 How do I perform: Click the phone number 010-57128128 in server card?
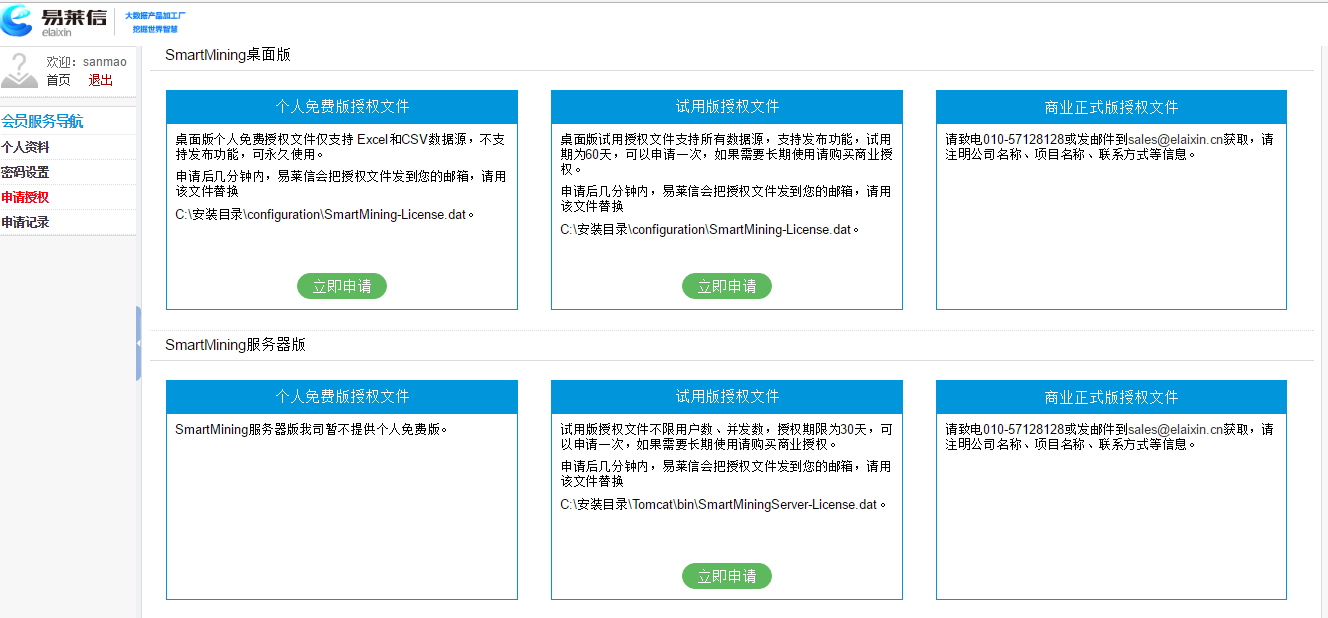(x=1024, y=429)
